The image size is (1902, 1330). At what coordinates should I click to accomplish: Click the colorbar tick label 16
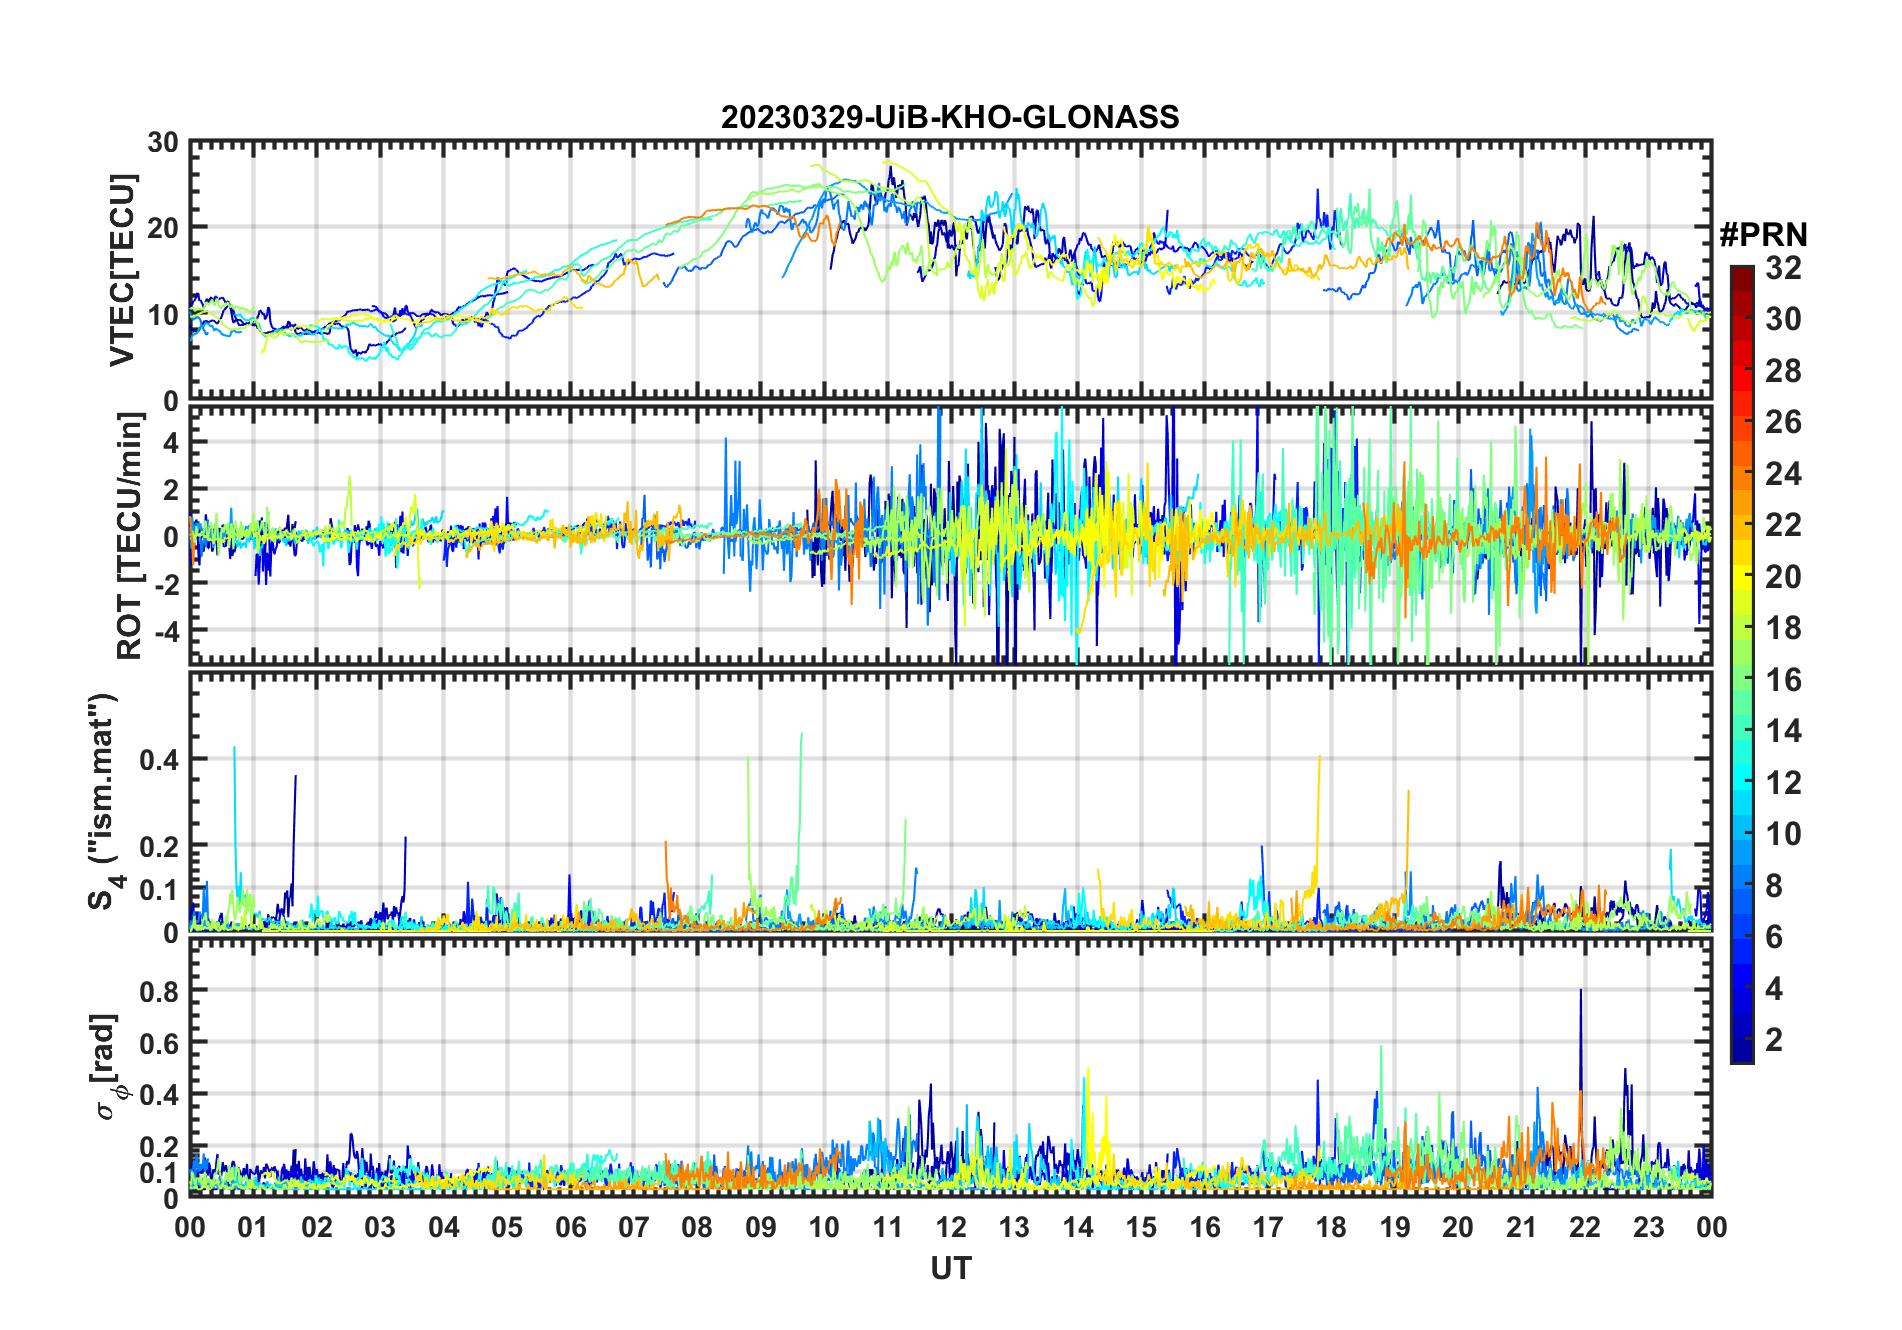[1783, 680]
